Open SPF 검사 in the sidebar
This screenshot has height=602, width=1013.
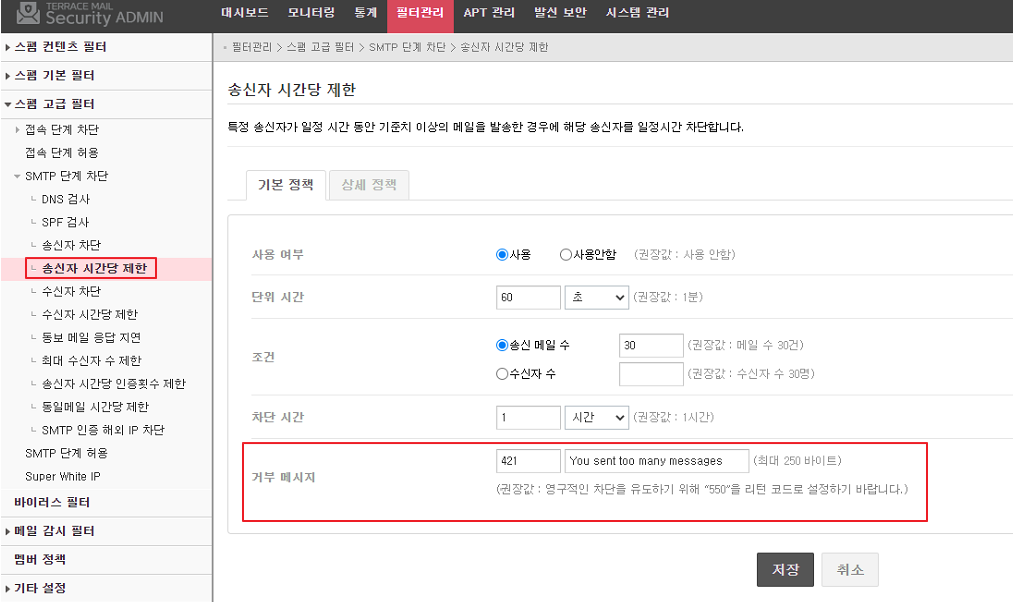(65, 222)
